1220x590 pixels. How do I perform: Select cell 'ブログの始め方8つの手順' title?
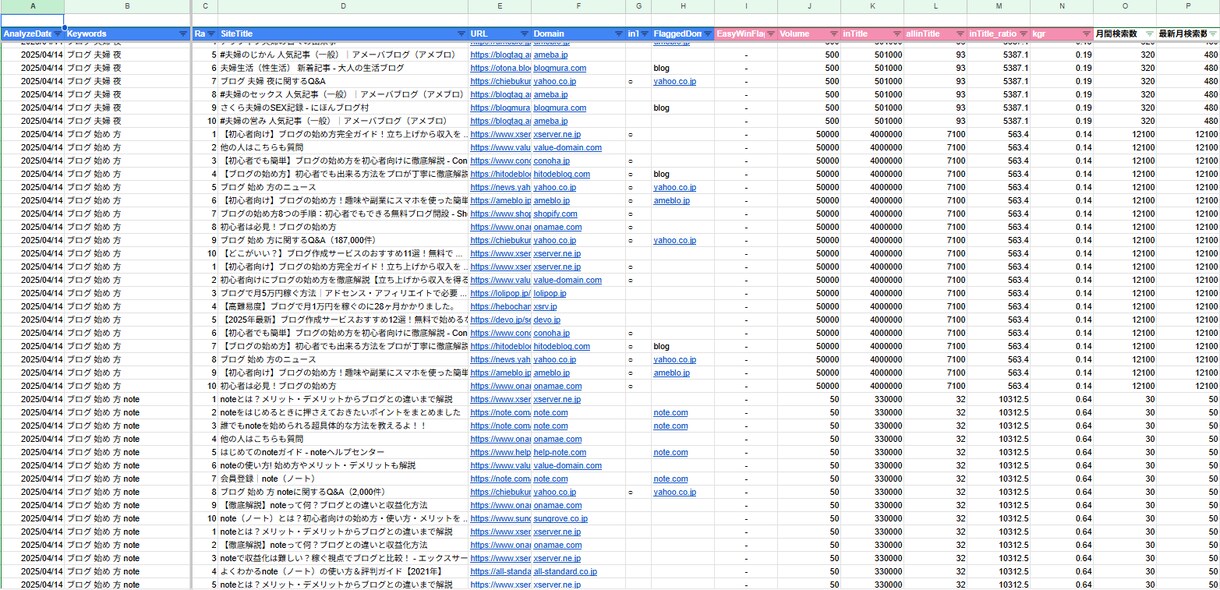point(343,214)
